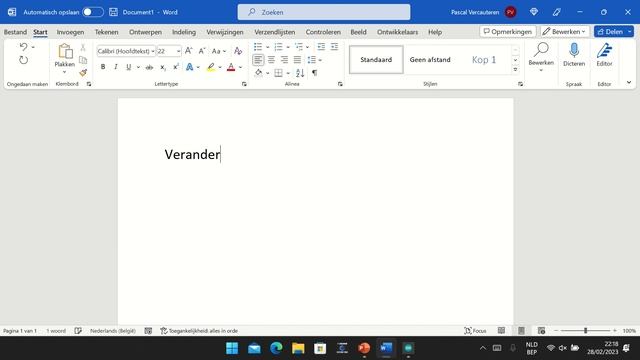Apply text effects blue A icon

pos(189,67)
